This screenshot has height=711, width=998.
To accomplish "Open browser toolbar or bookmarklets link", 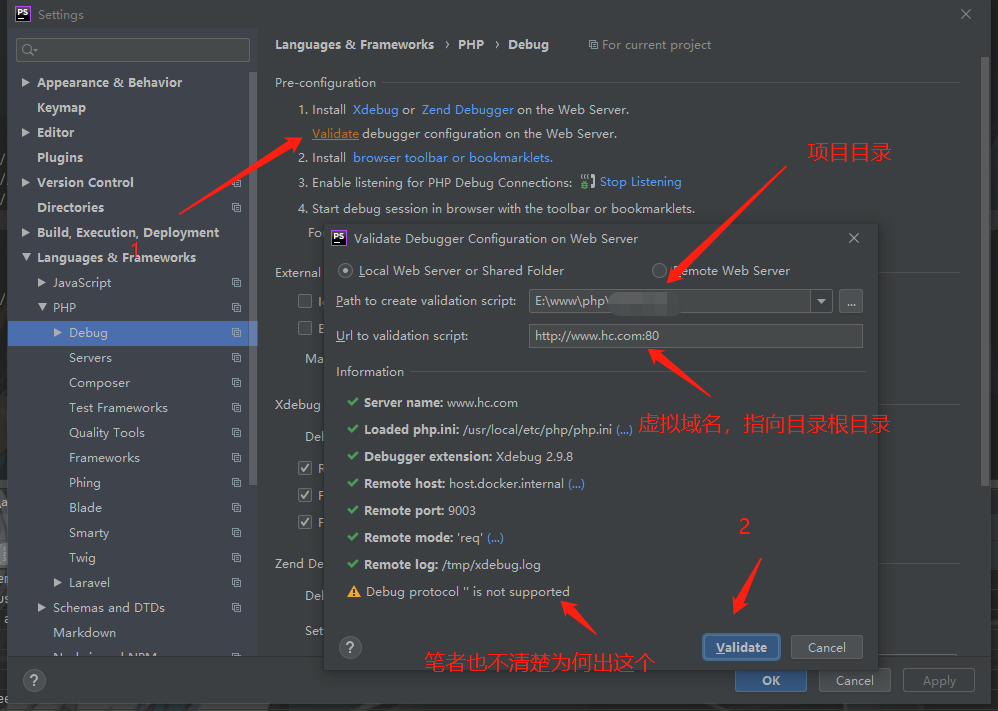I will click(x=453, y=158).
